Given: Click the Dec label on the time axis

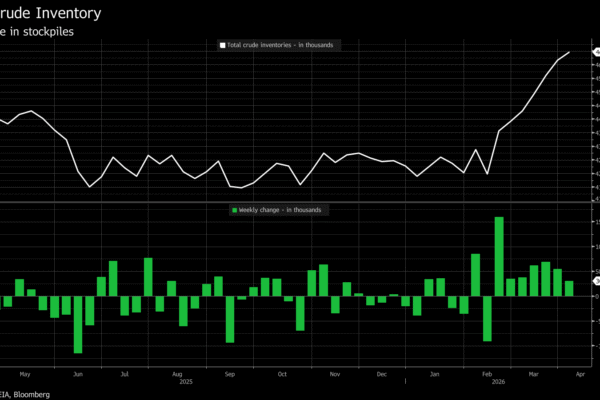Looking at the screenshot, I should (382, 374).
